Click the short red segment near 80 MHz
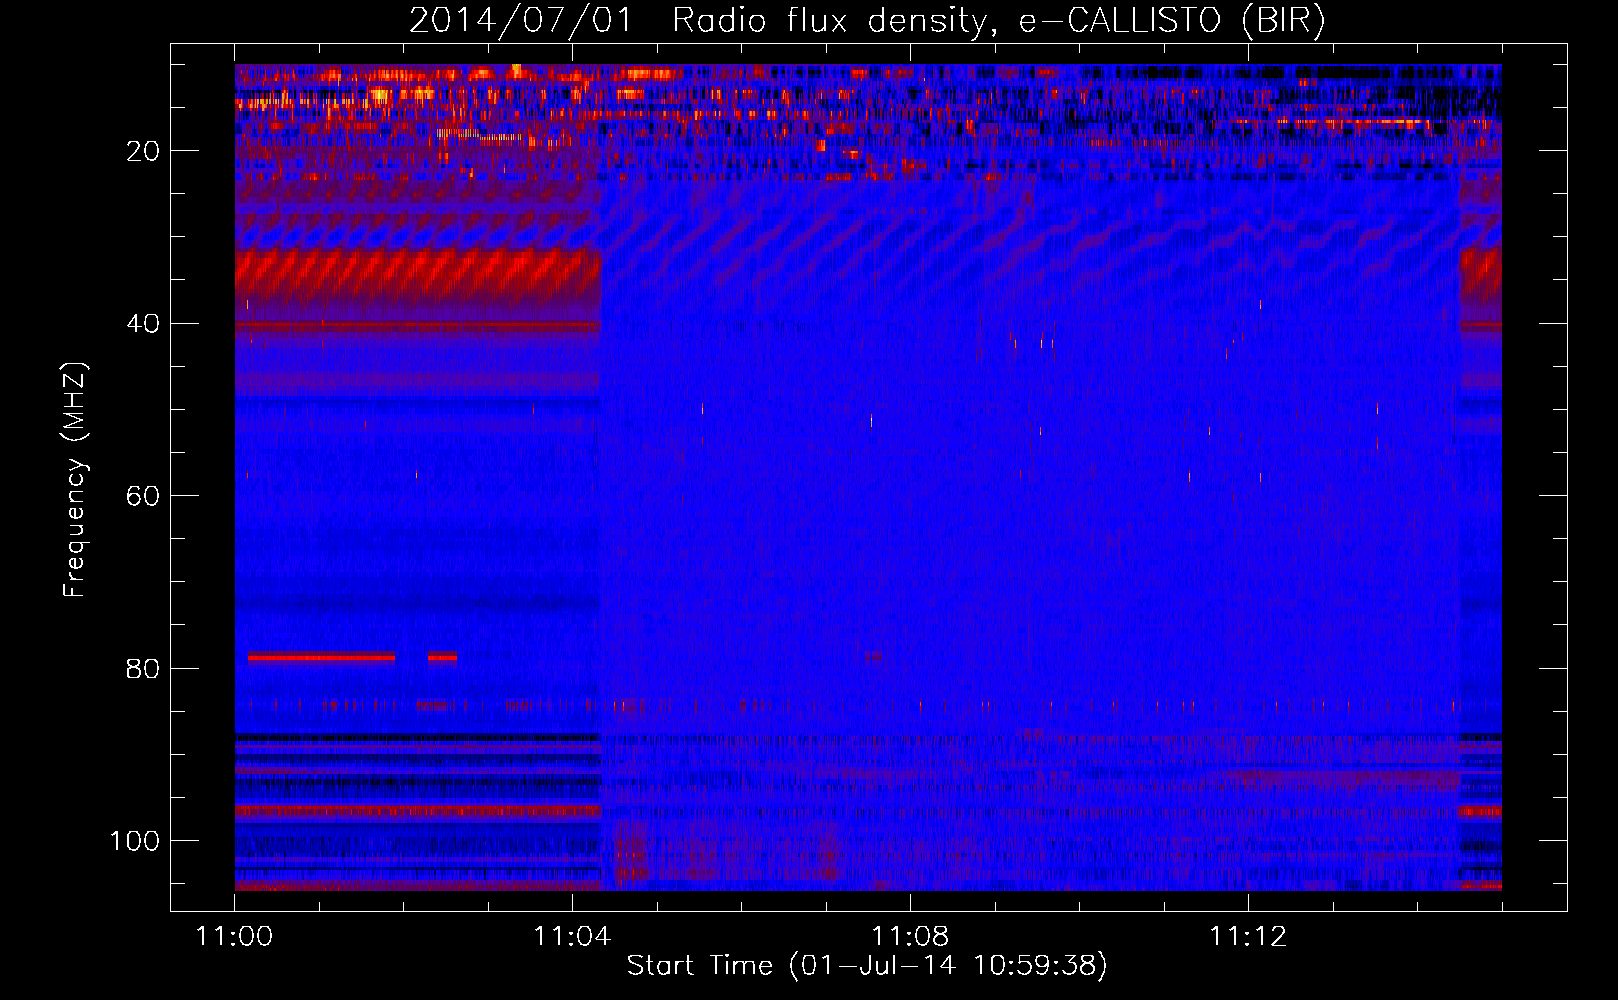Image resolution: width=1618 pixels, height=1000 pixels. 442,657
